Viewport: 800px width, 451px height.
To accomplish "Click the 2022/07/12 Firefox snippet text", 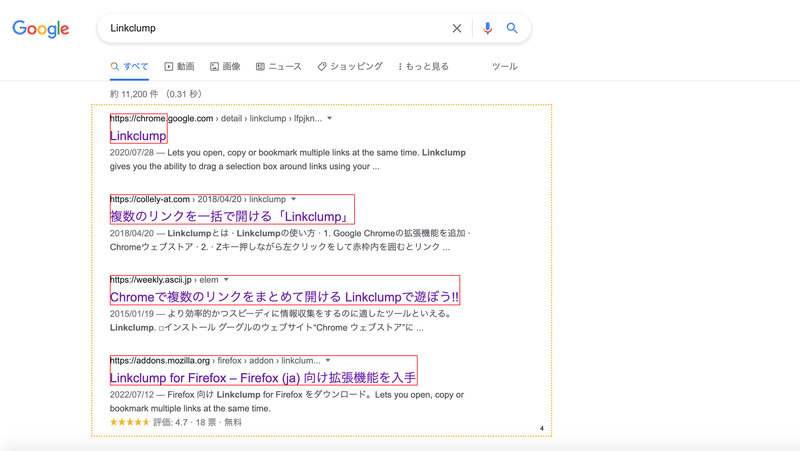I will (287, 401).
